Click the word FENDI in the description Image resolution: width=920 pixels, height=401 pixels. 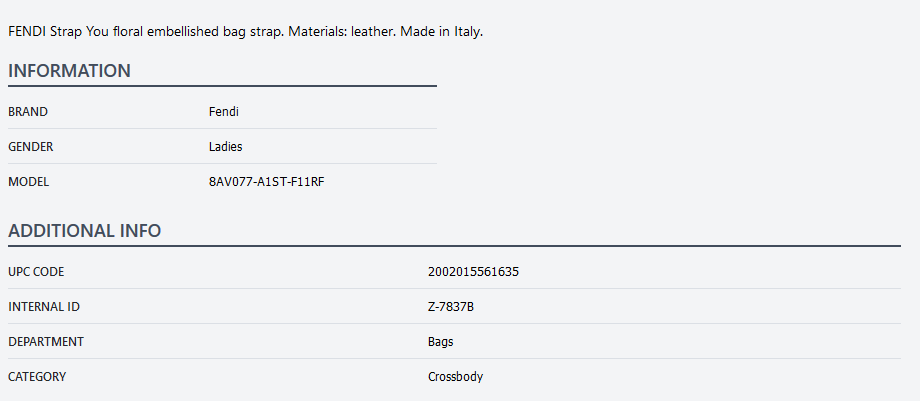click(26, 32)
